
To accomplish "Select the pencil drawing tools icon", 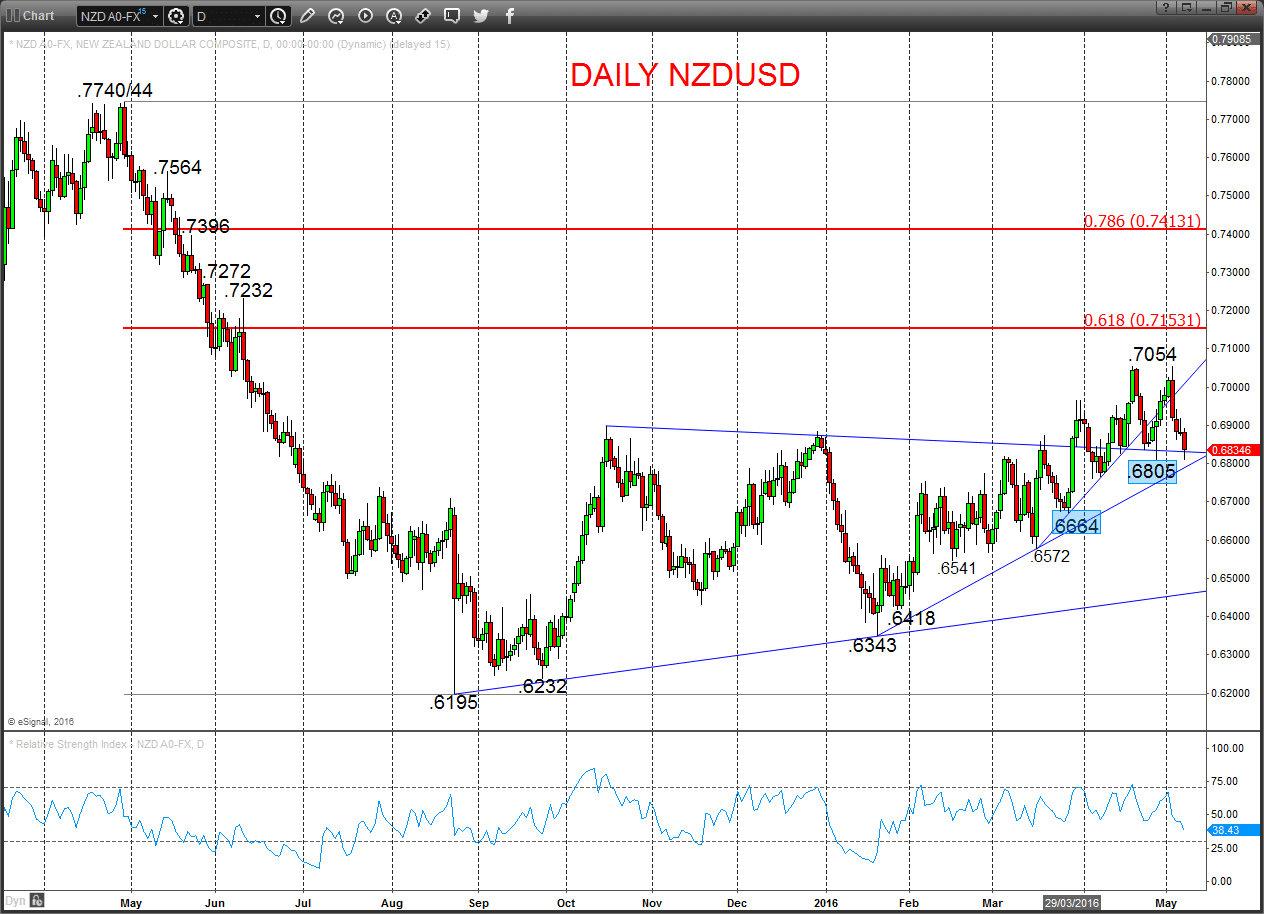I will pyautogui.click(x=307, y=16).
